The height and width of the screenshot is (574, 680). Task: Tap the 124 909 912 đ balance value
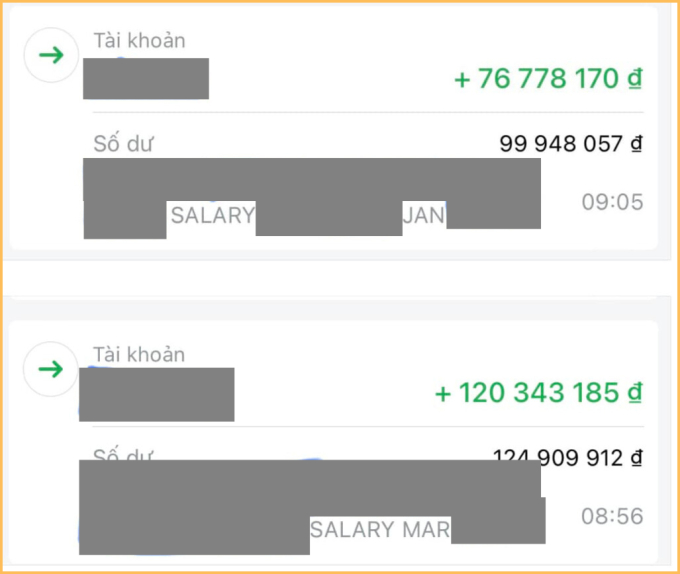[568, 457]
